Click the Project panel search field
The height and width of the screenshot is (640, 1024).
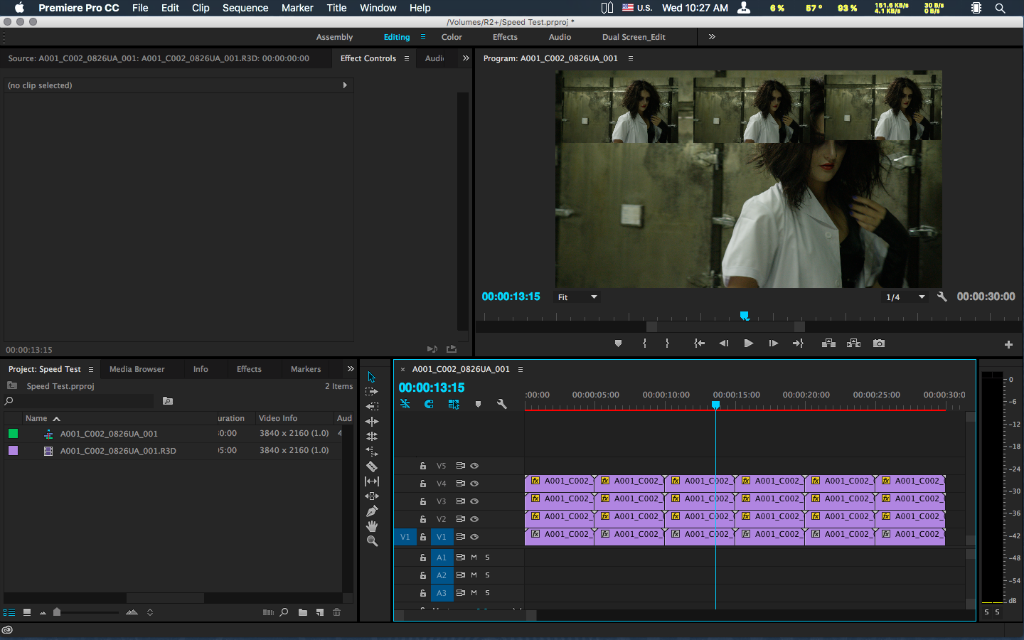point(78,401)
